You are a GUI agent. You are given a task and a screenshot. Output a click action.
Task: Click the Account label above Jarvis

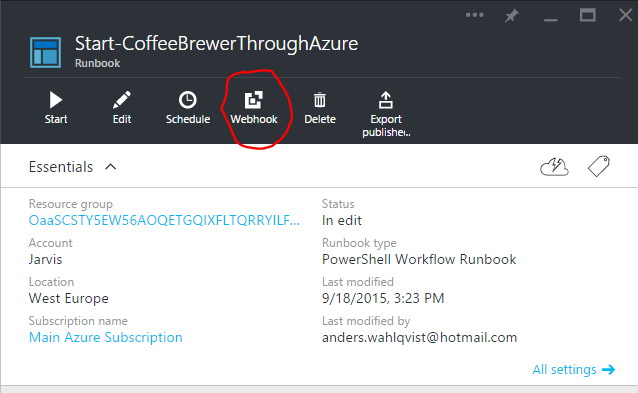(x=50, y=243)
